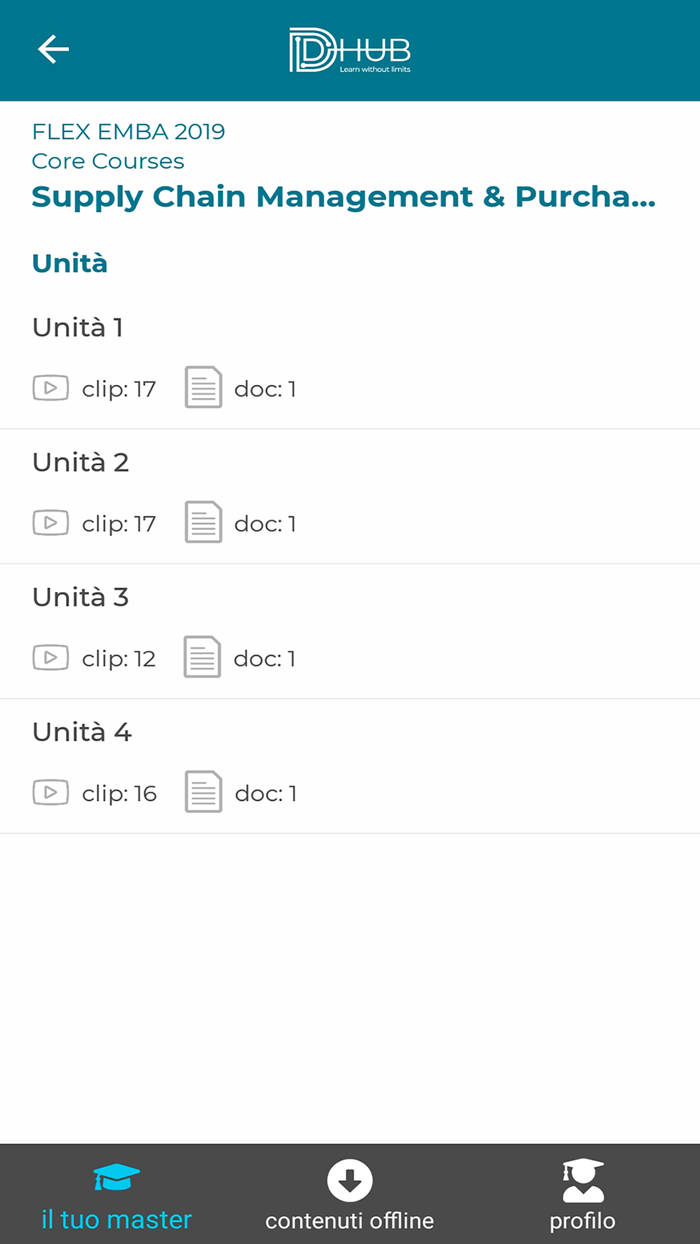This screenshot has width=700, height=1244.
Task: Open Unità 3 from the units list
Action: point(77,597)
